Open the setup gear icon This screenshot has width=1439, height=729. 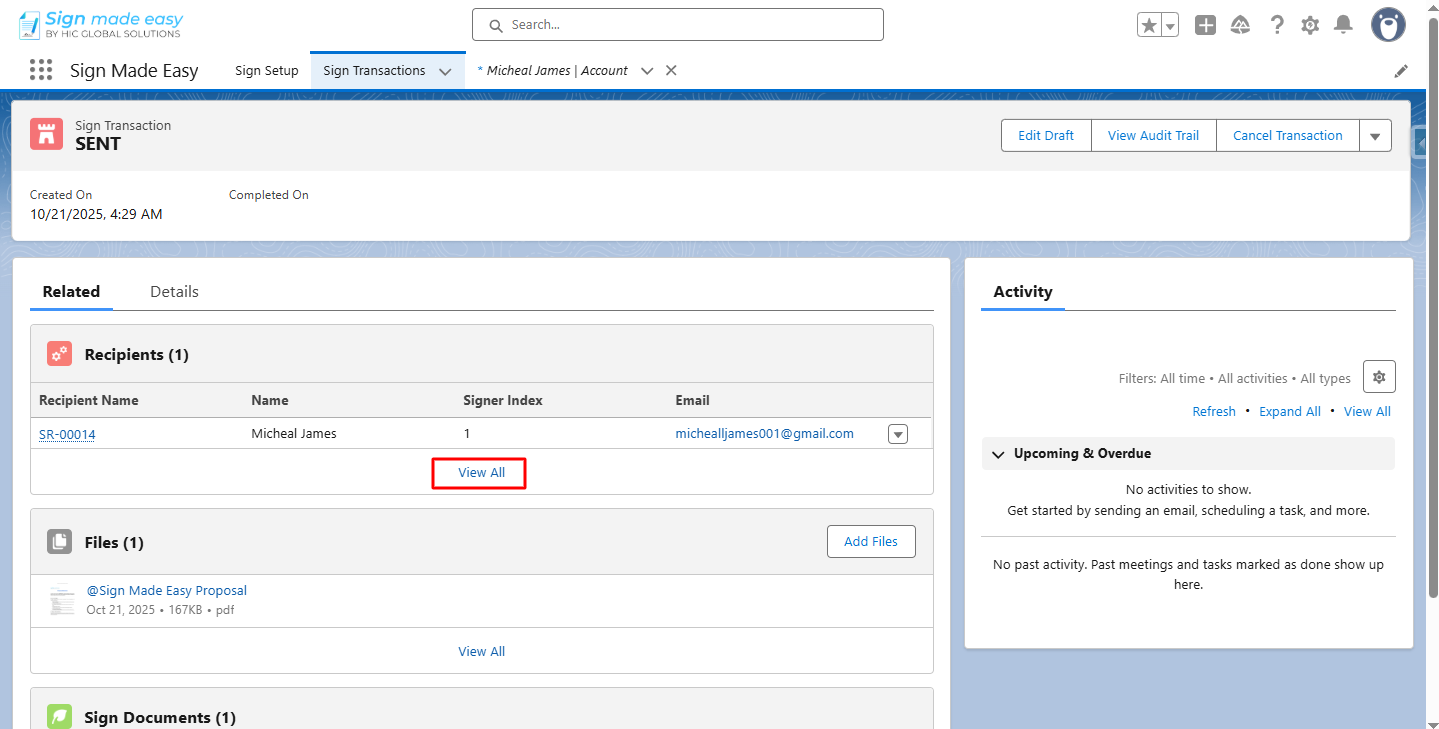click(1310, 25)
